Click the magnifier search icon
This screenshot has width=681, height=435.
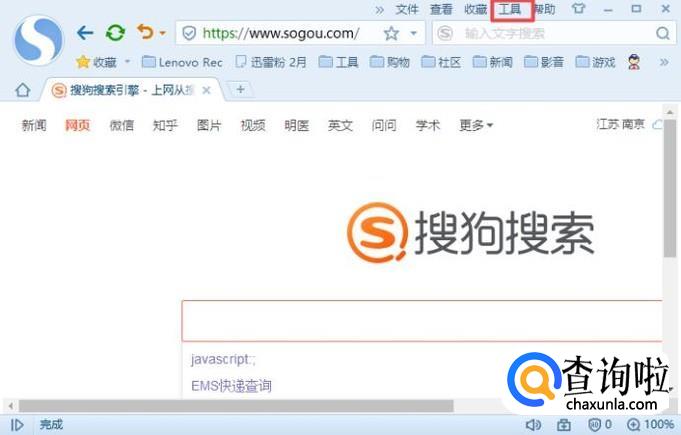click(x=663, y=33)
